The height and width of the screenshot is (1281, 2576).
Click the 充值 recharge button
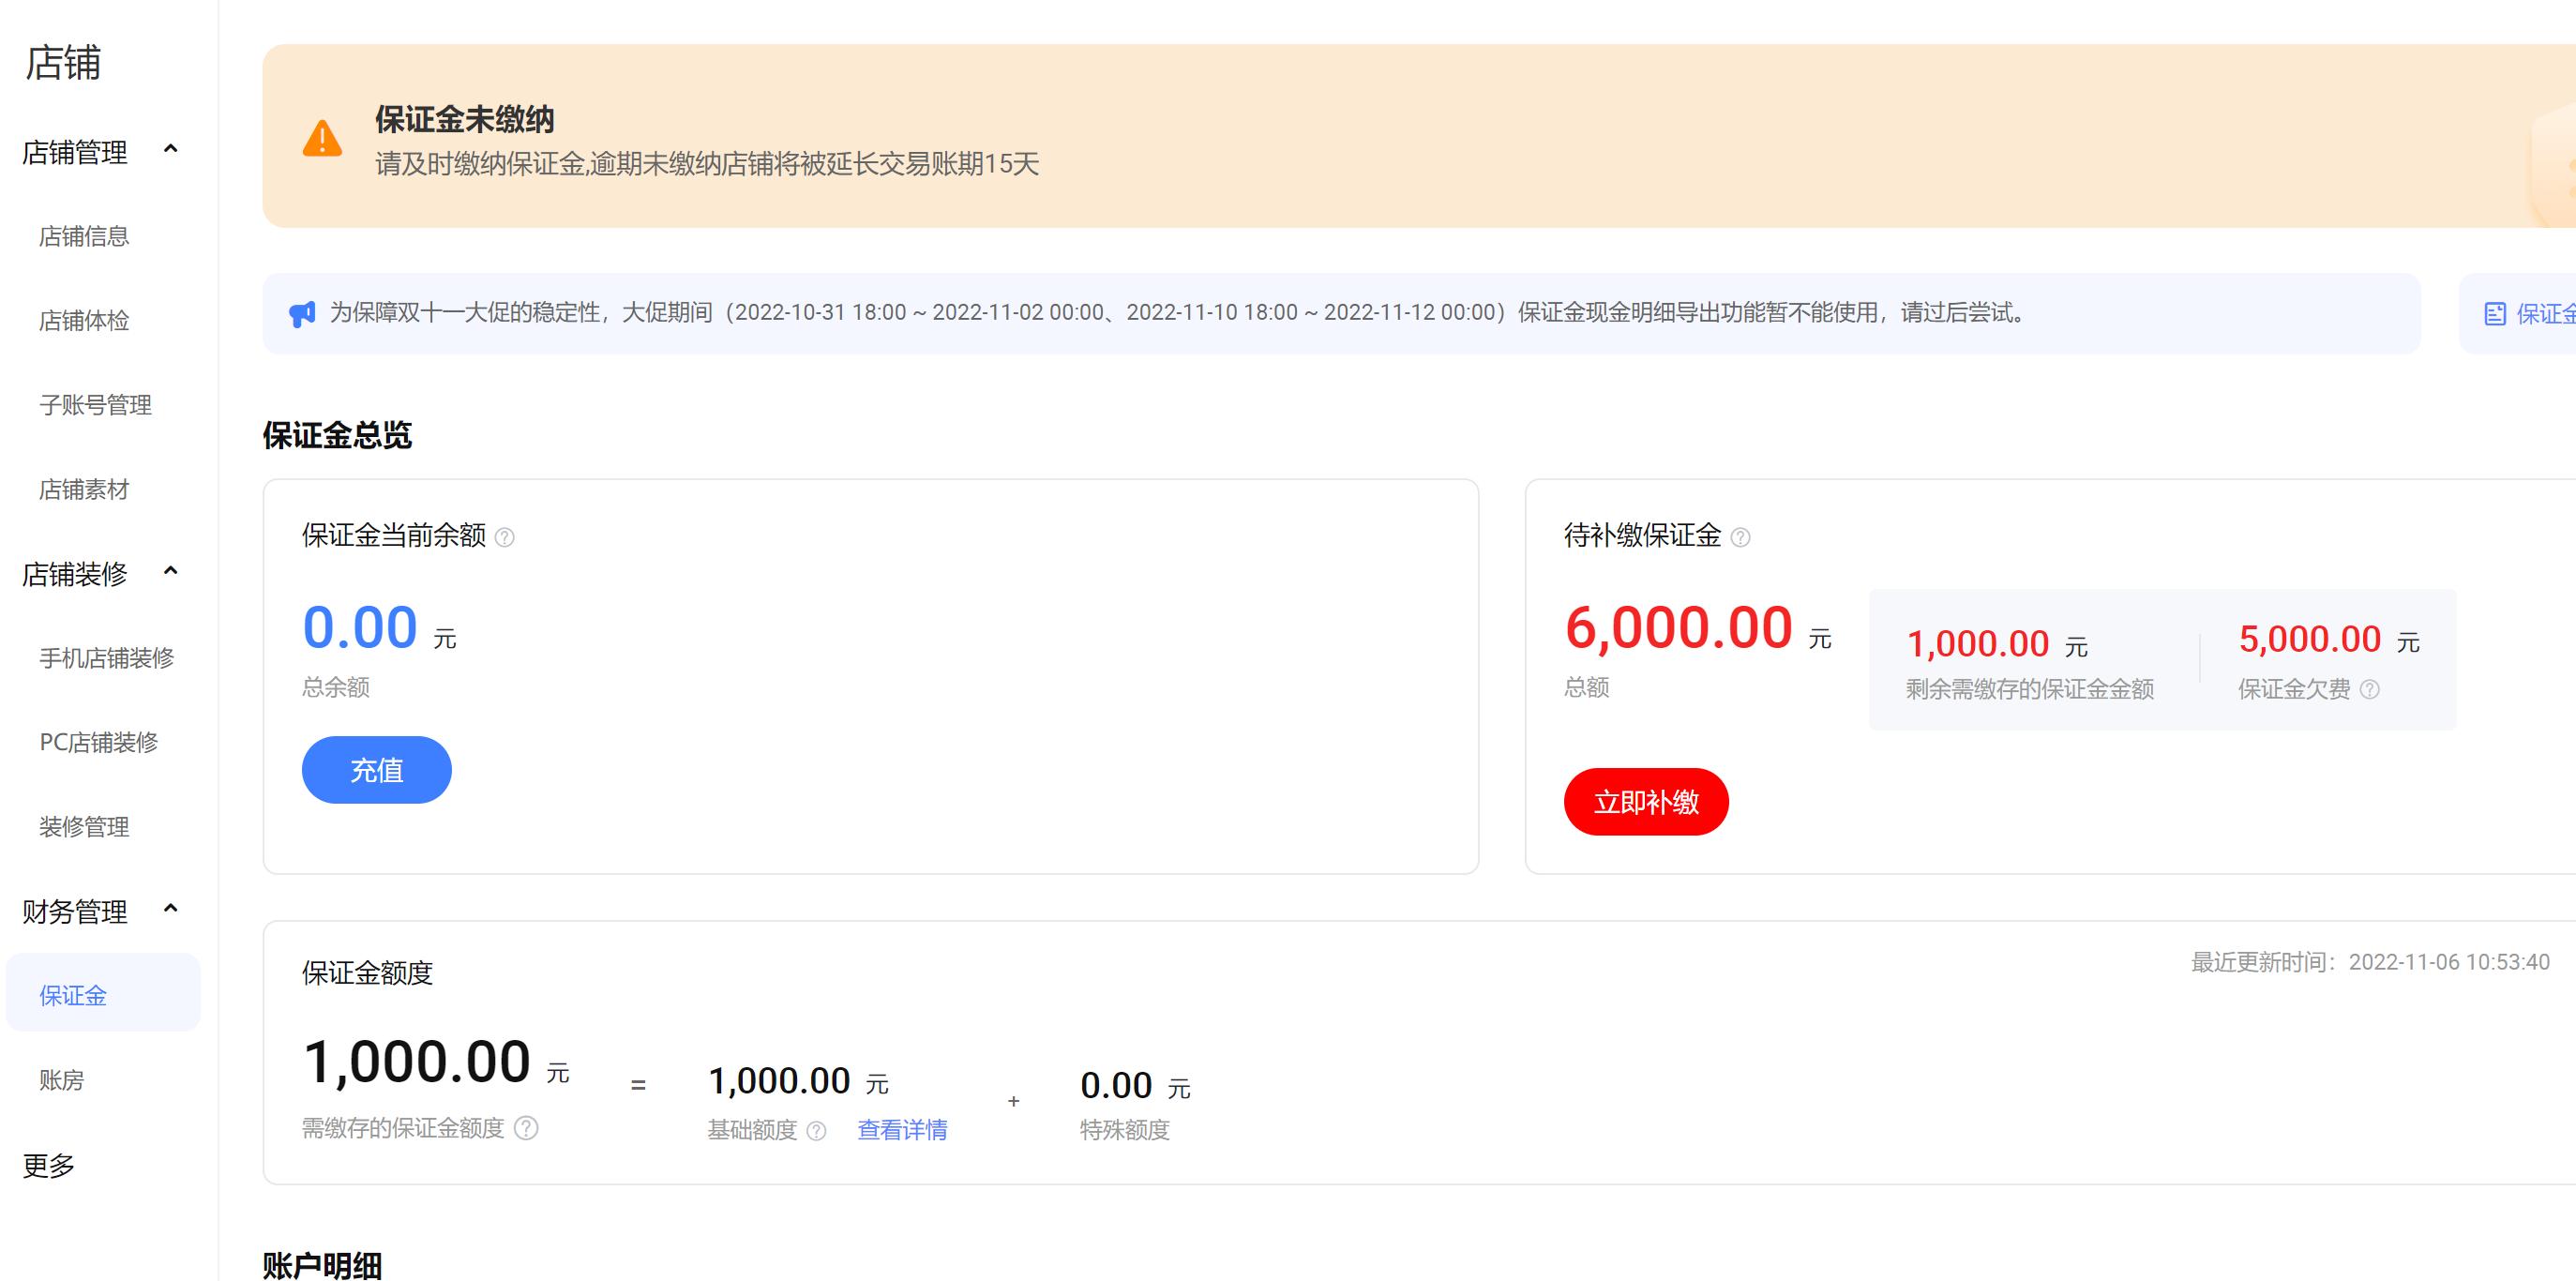[377, 769]
